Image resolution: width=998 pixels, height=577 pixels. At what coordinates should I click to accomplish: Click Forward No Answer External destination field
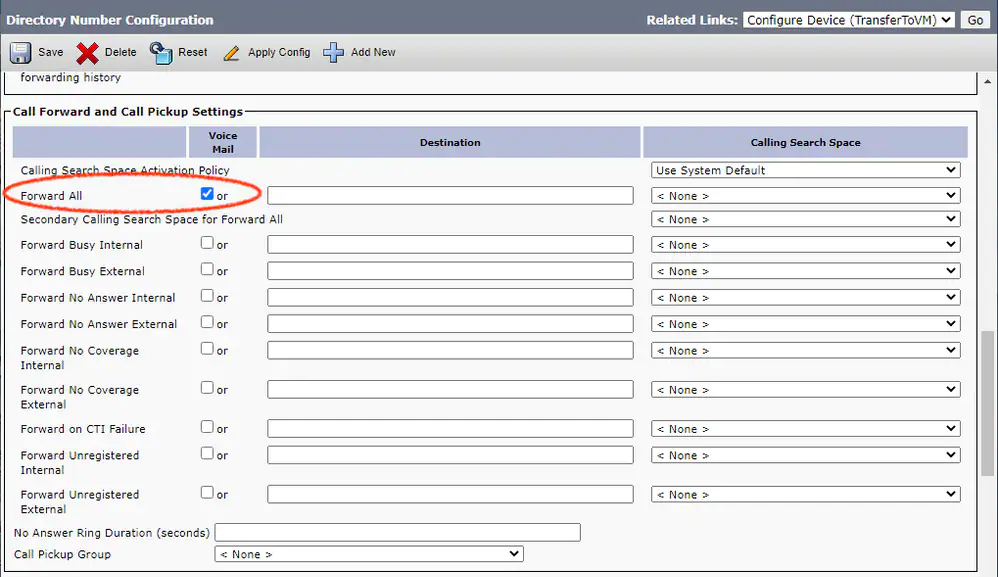pos(450,324)
